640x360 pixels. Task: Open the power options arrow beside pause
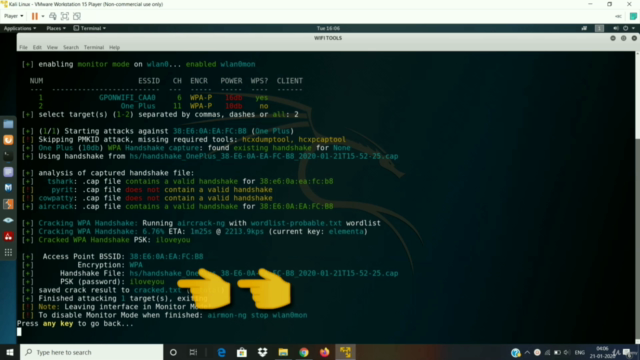(x=43, y=16)
